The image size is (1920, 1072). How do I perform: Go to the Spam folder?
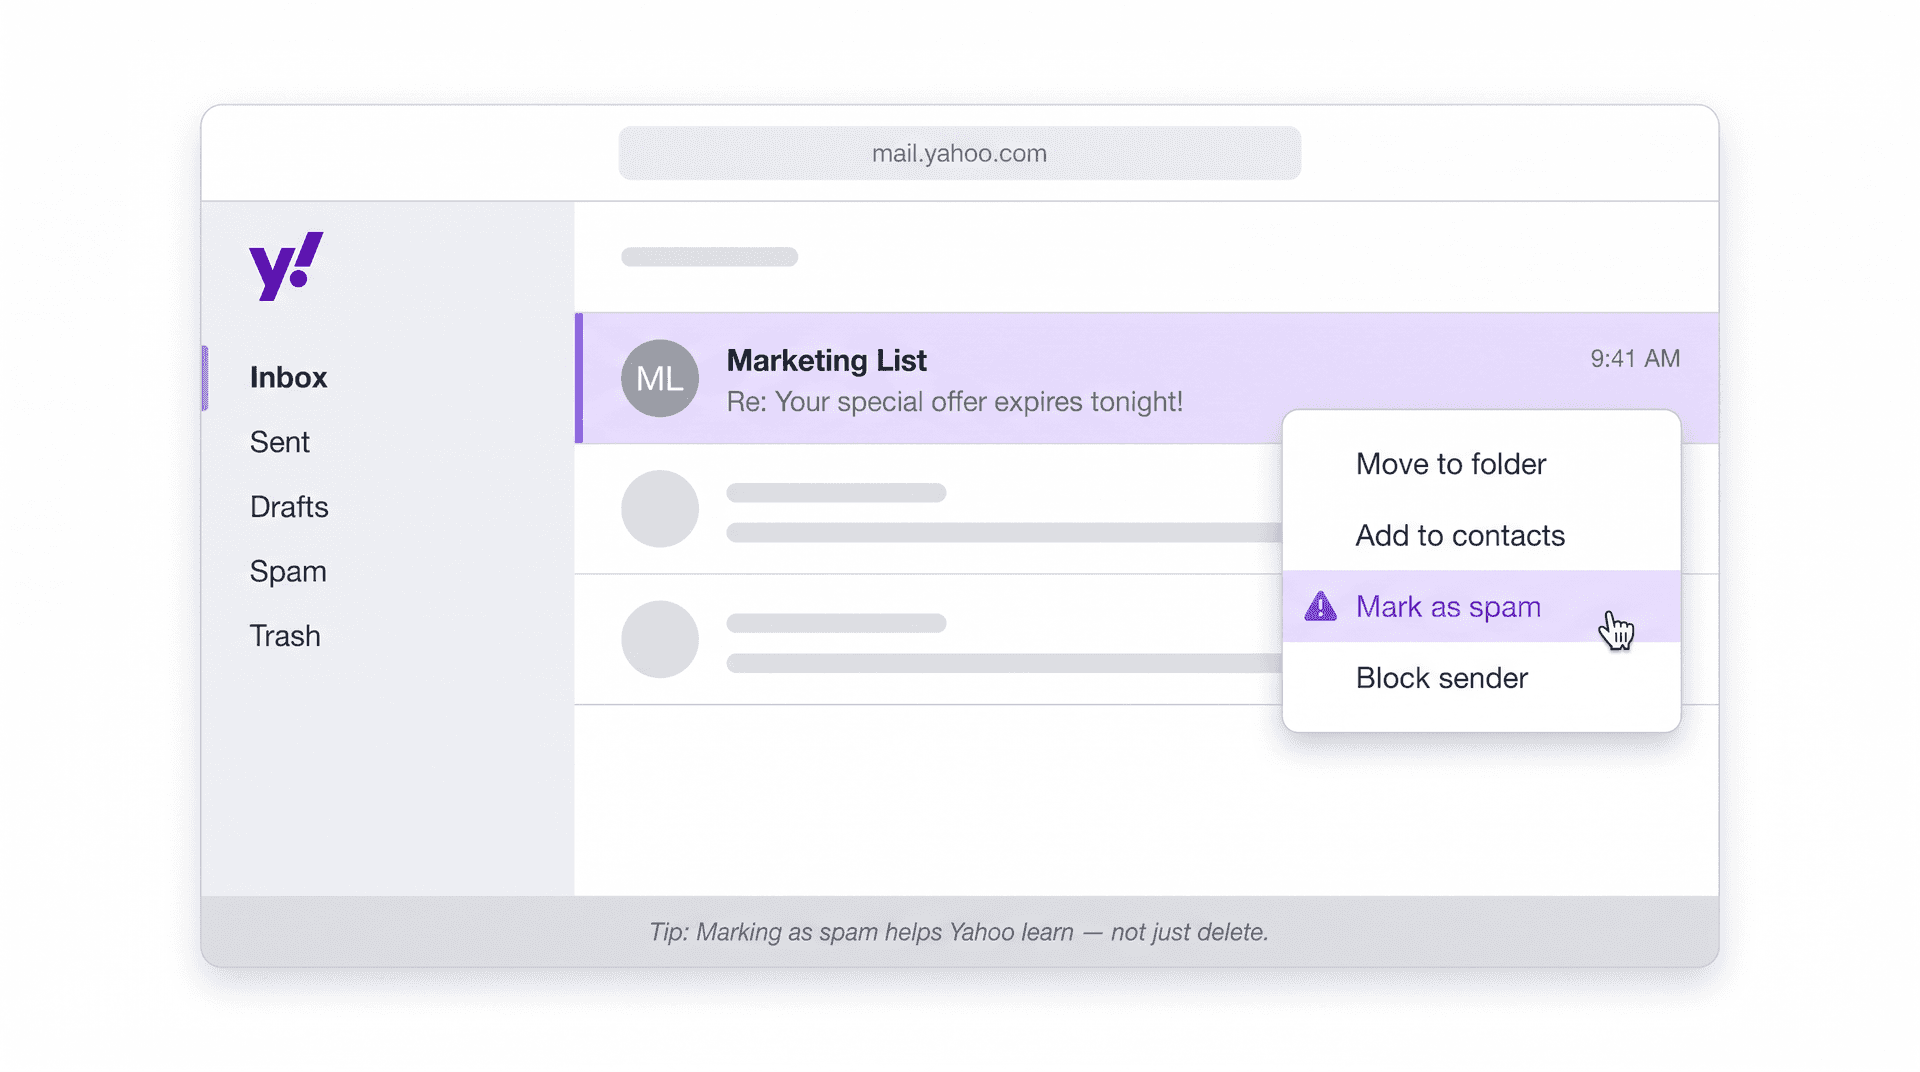pyautogui.click(x=287, y=571)
